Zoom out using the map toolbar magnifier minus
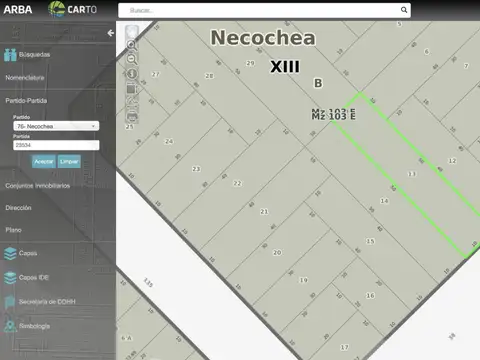 132,59
